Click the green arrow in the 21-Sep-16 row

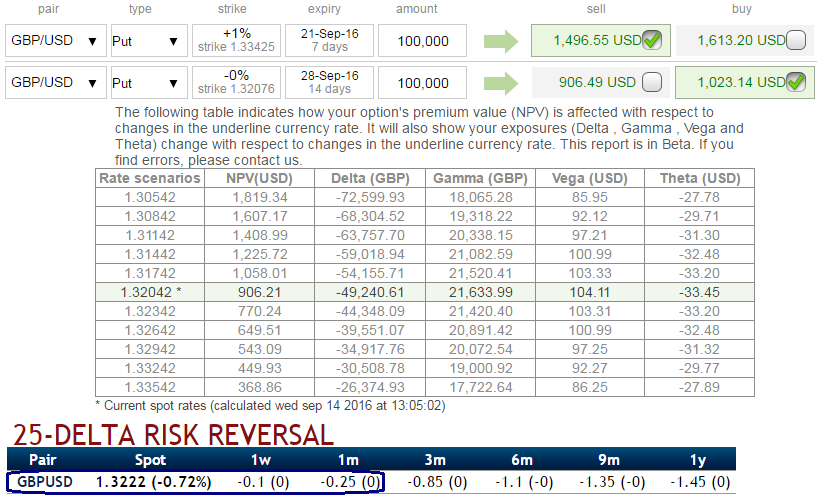(501, 41)
